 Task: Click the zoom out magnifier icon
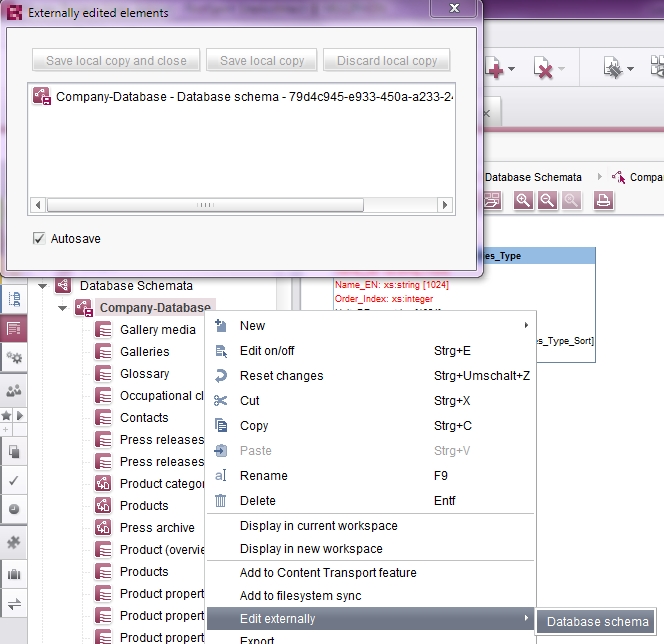click(x=547, y=200)
